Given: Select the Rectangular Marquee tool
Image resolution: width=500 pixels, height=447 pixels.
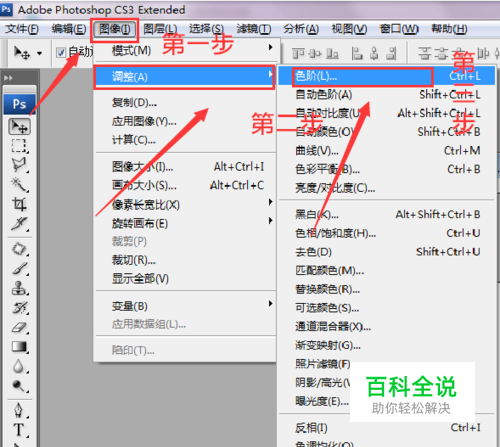Looking at the screenshot, I should point(19,146).
